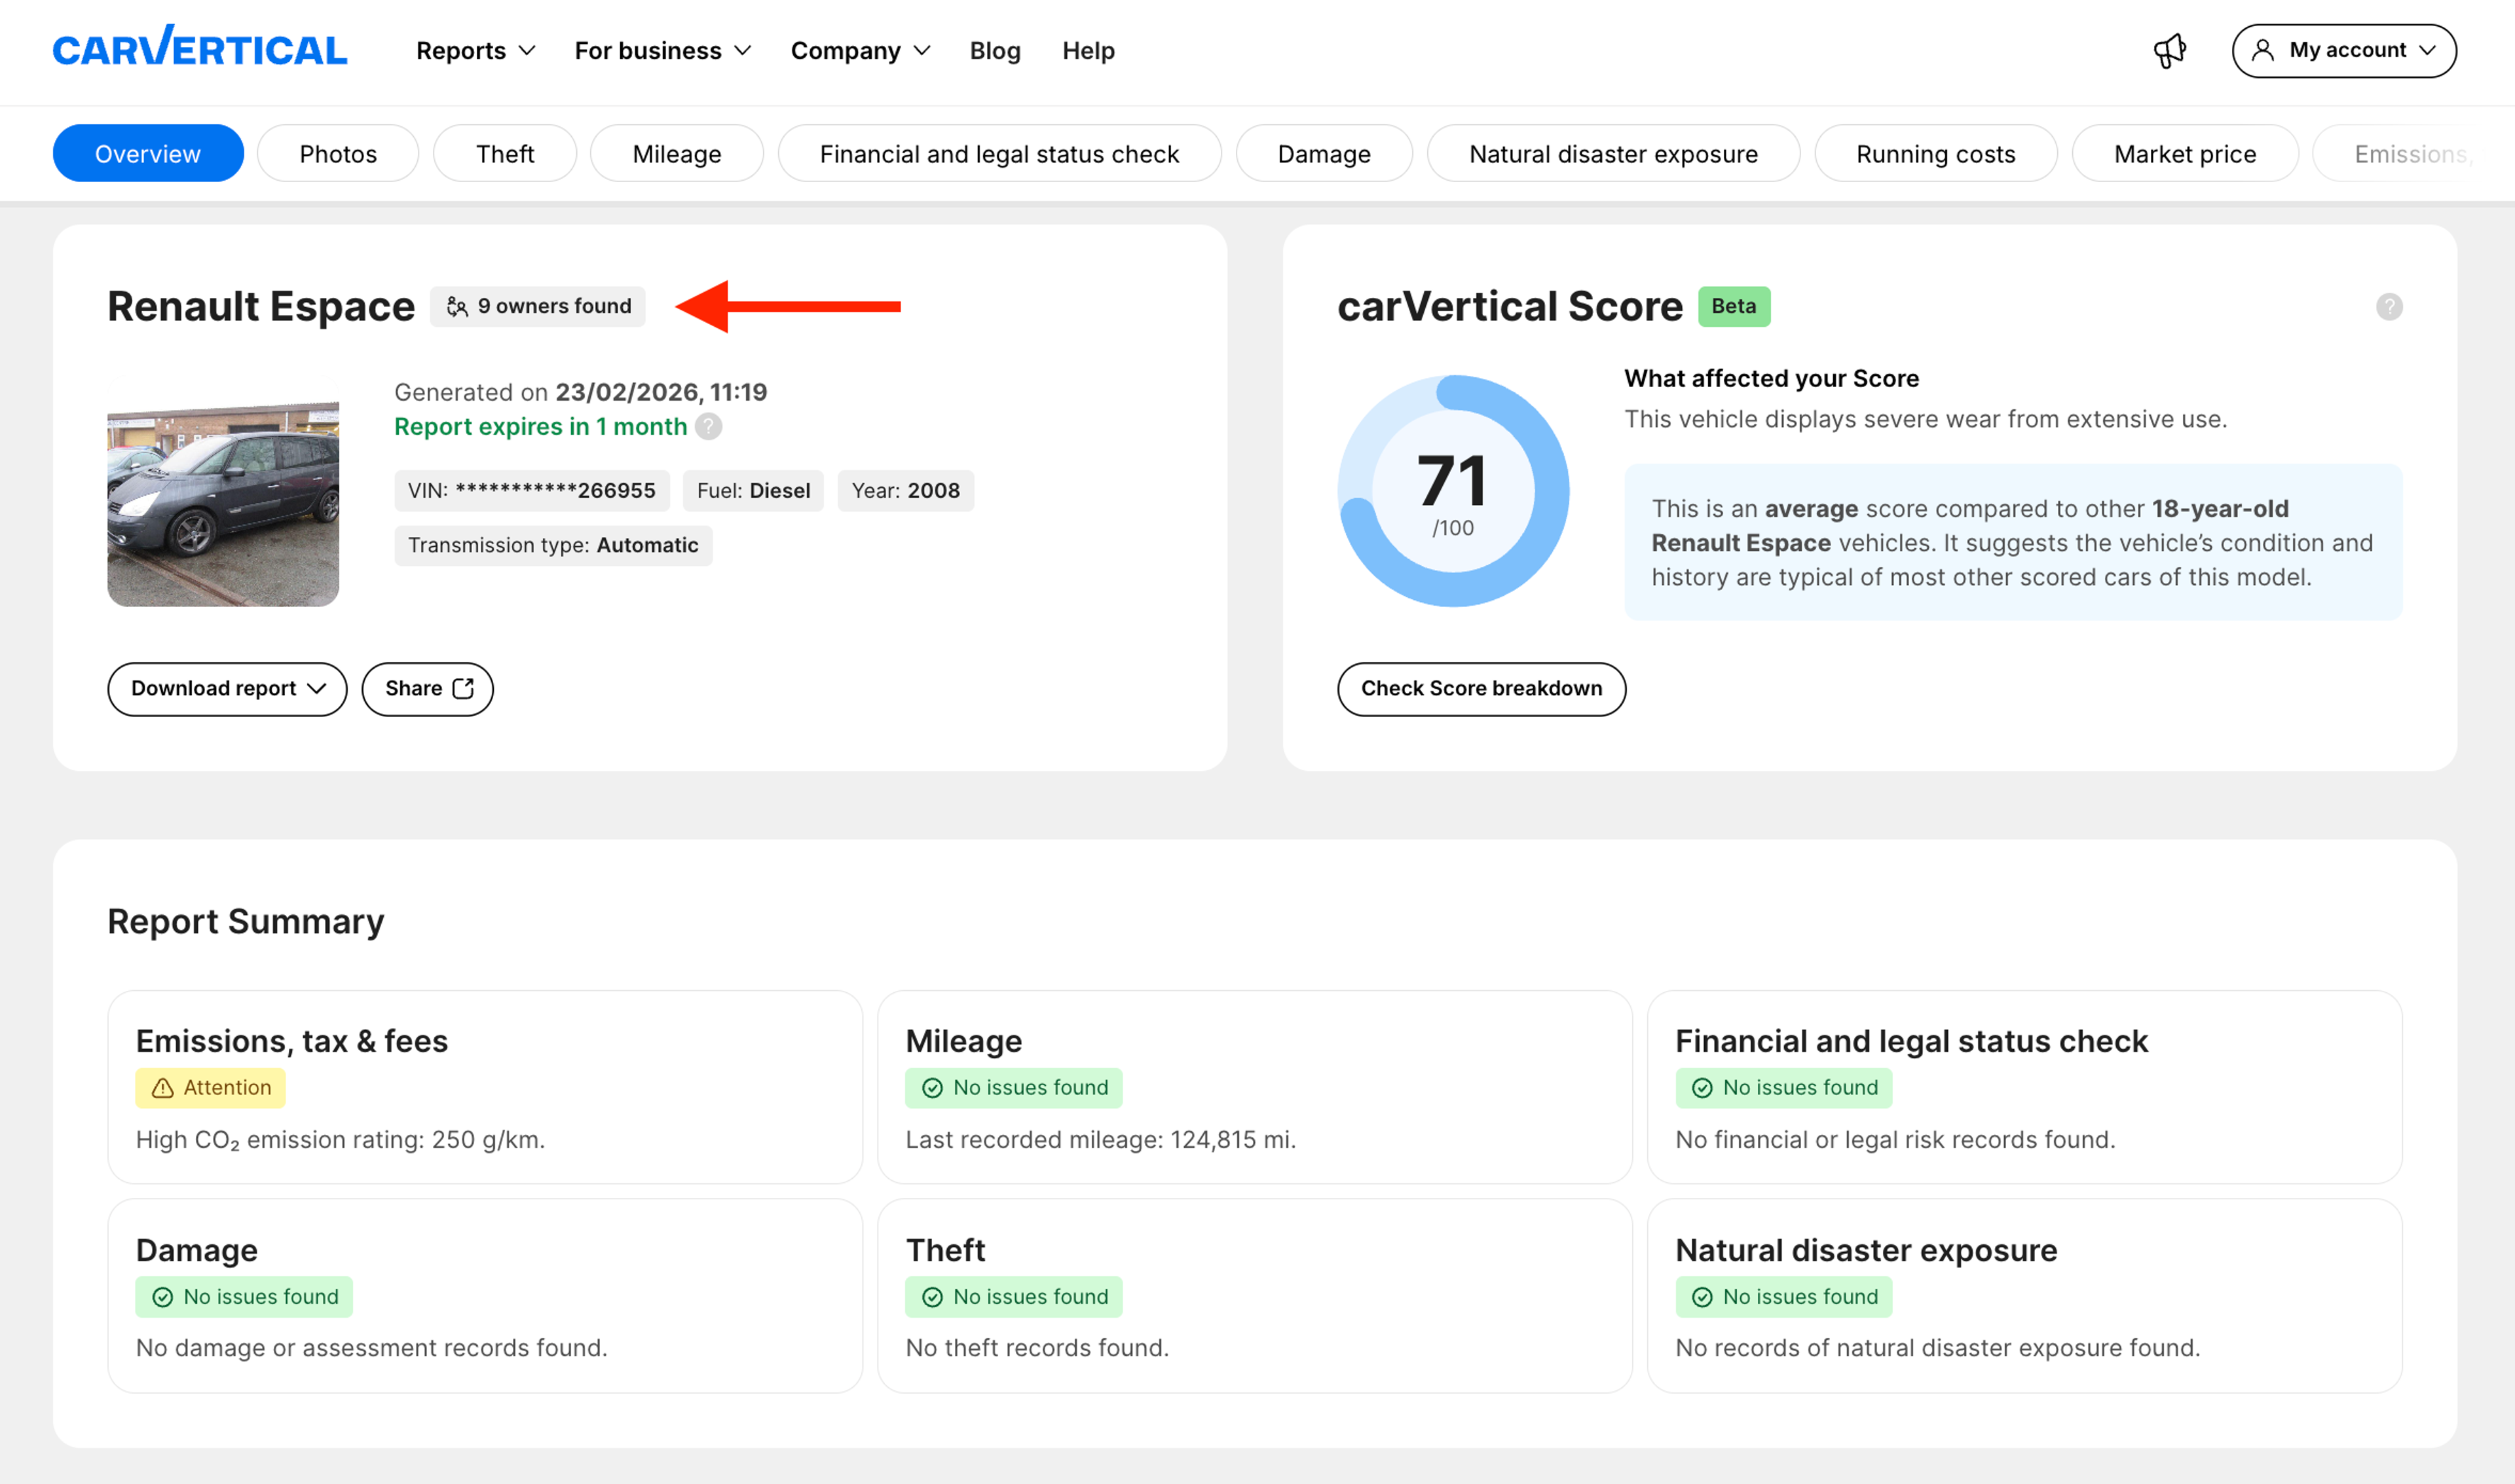Open the Natural disaster exposure summary card
Viewport: 2515px width, 1484px height.
point(2025,1296)
